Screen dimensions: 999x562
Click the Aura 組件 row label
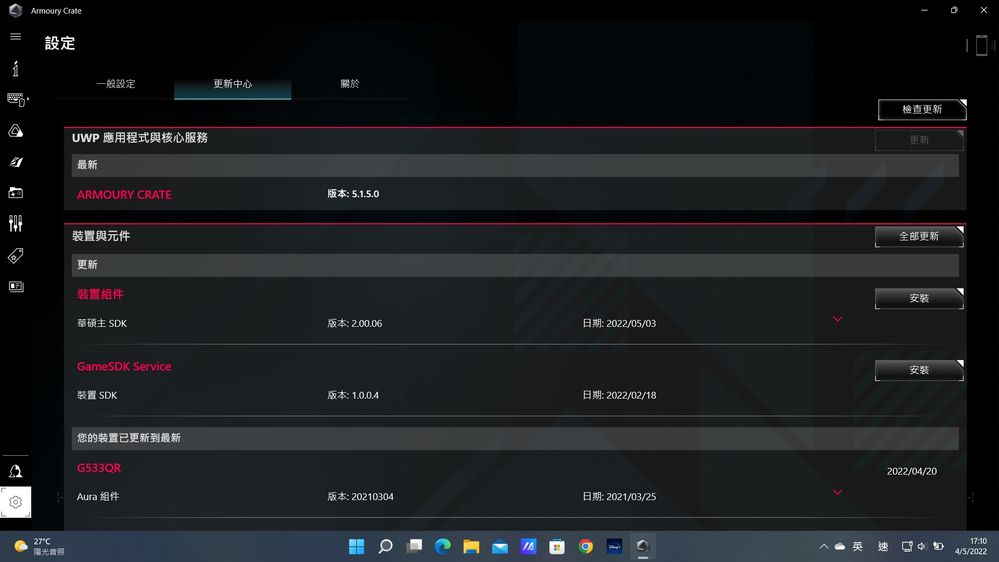(98, 496)
